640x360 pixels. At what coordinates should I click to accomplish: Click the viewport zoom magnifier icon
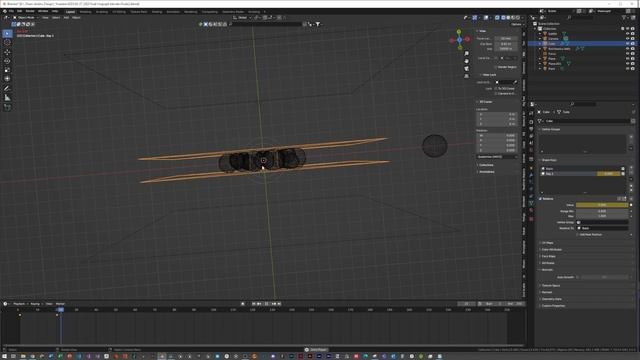(x=467, y=54)
